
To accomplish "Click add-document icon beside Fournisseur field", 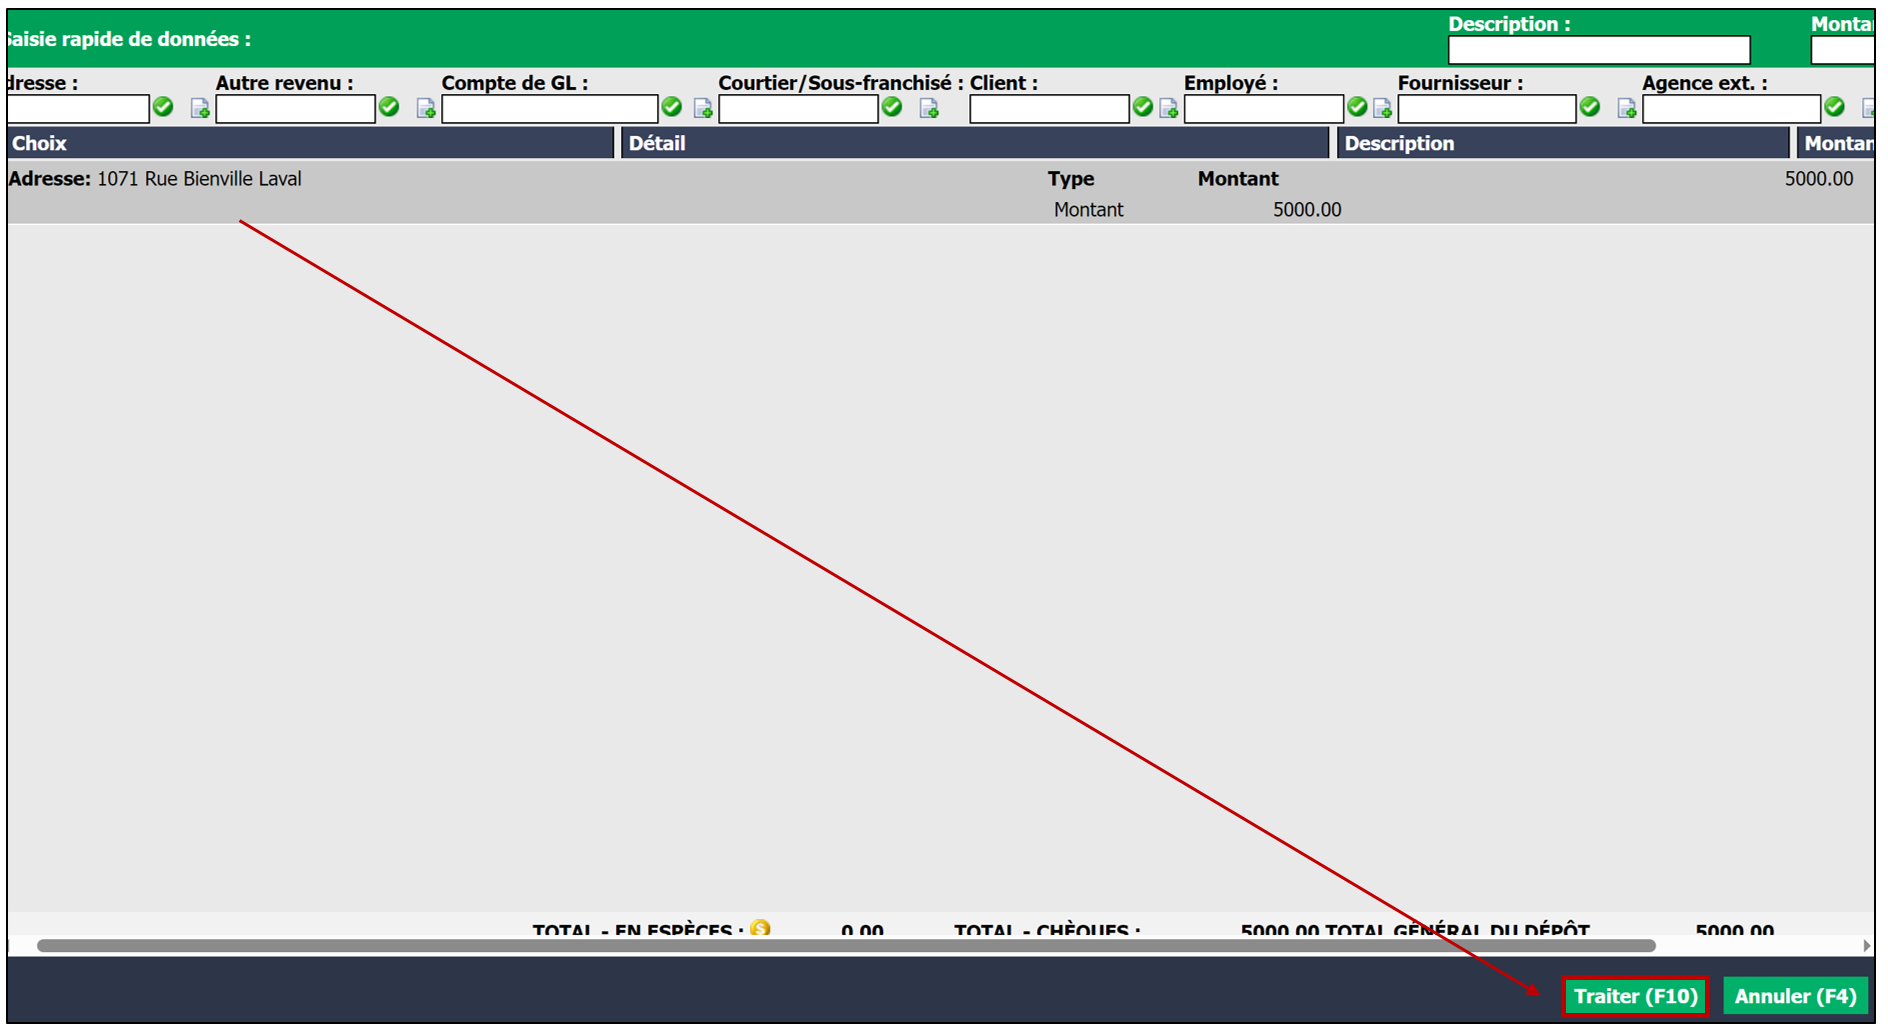I will (x=1627, y=108).
